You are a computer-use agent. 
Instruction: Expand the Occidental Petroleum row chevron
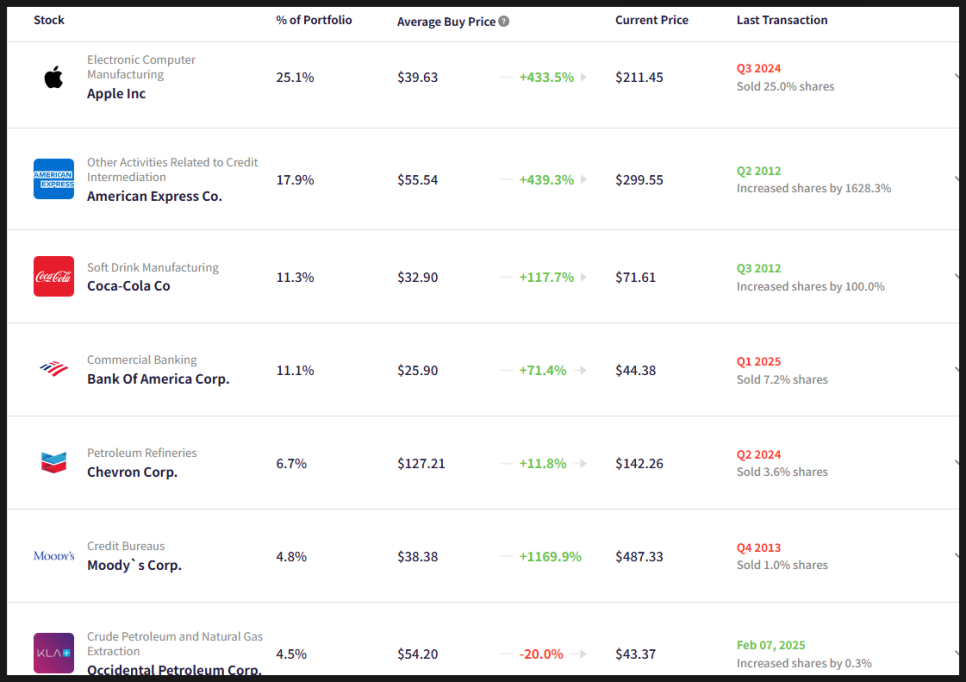point(957,654)
